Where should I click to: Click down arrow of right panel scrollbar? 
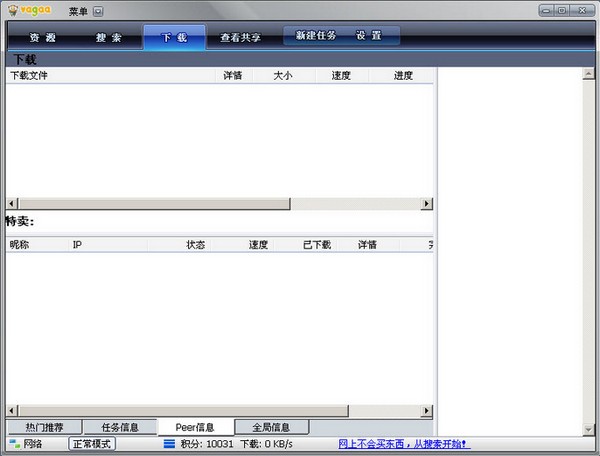[588, 429]
